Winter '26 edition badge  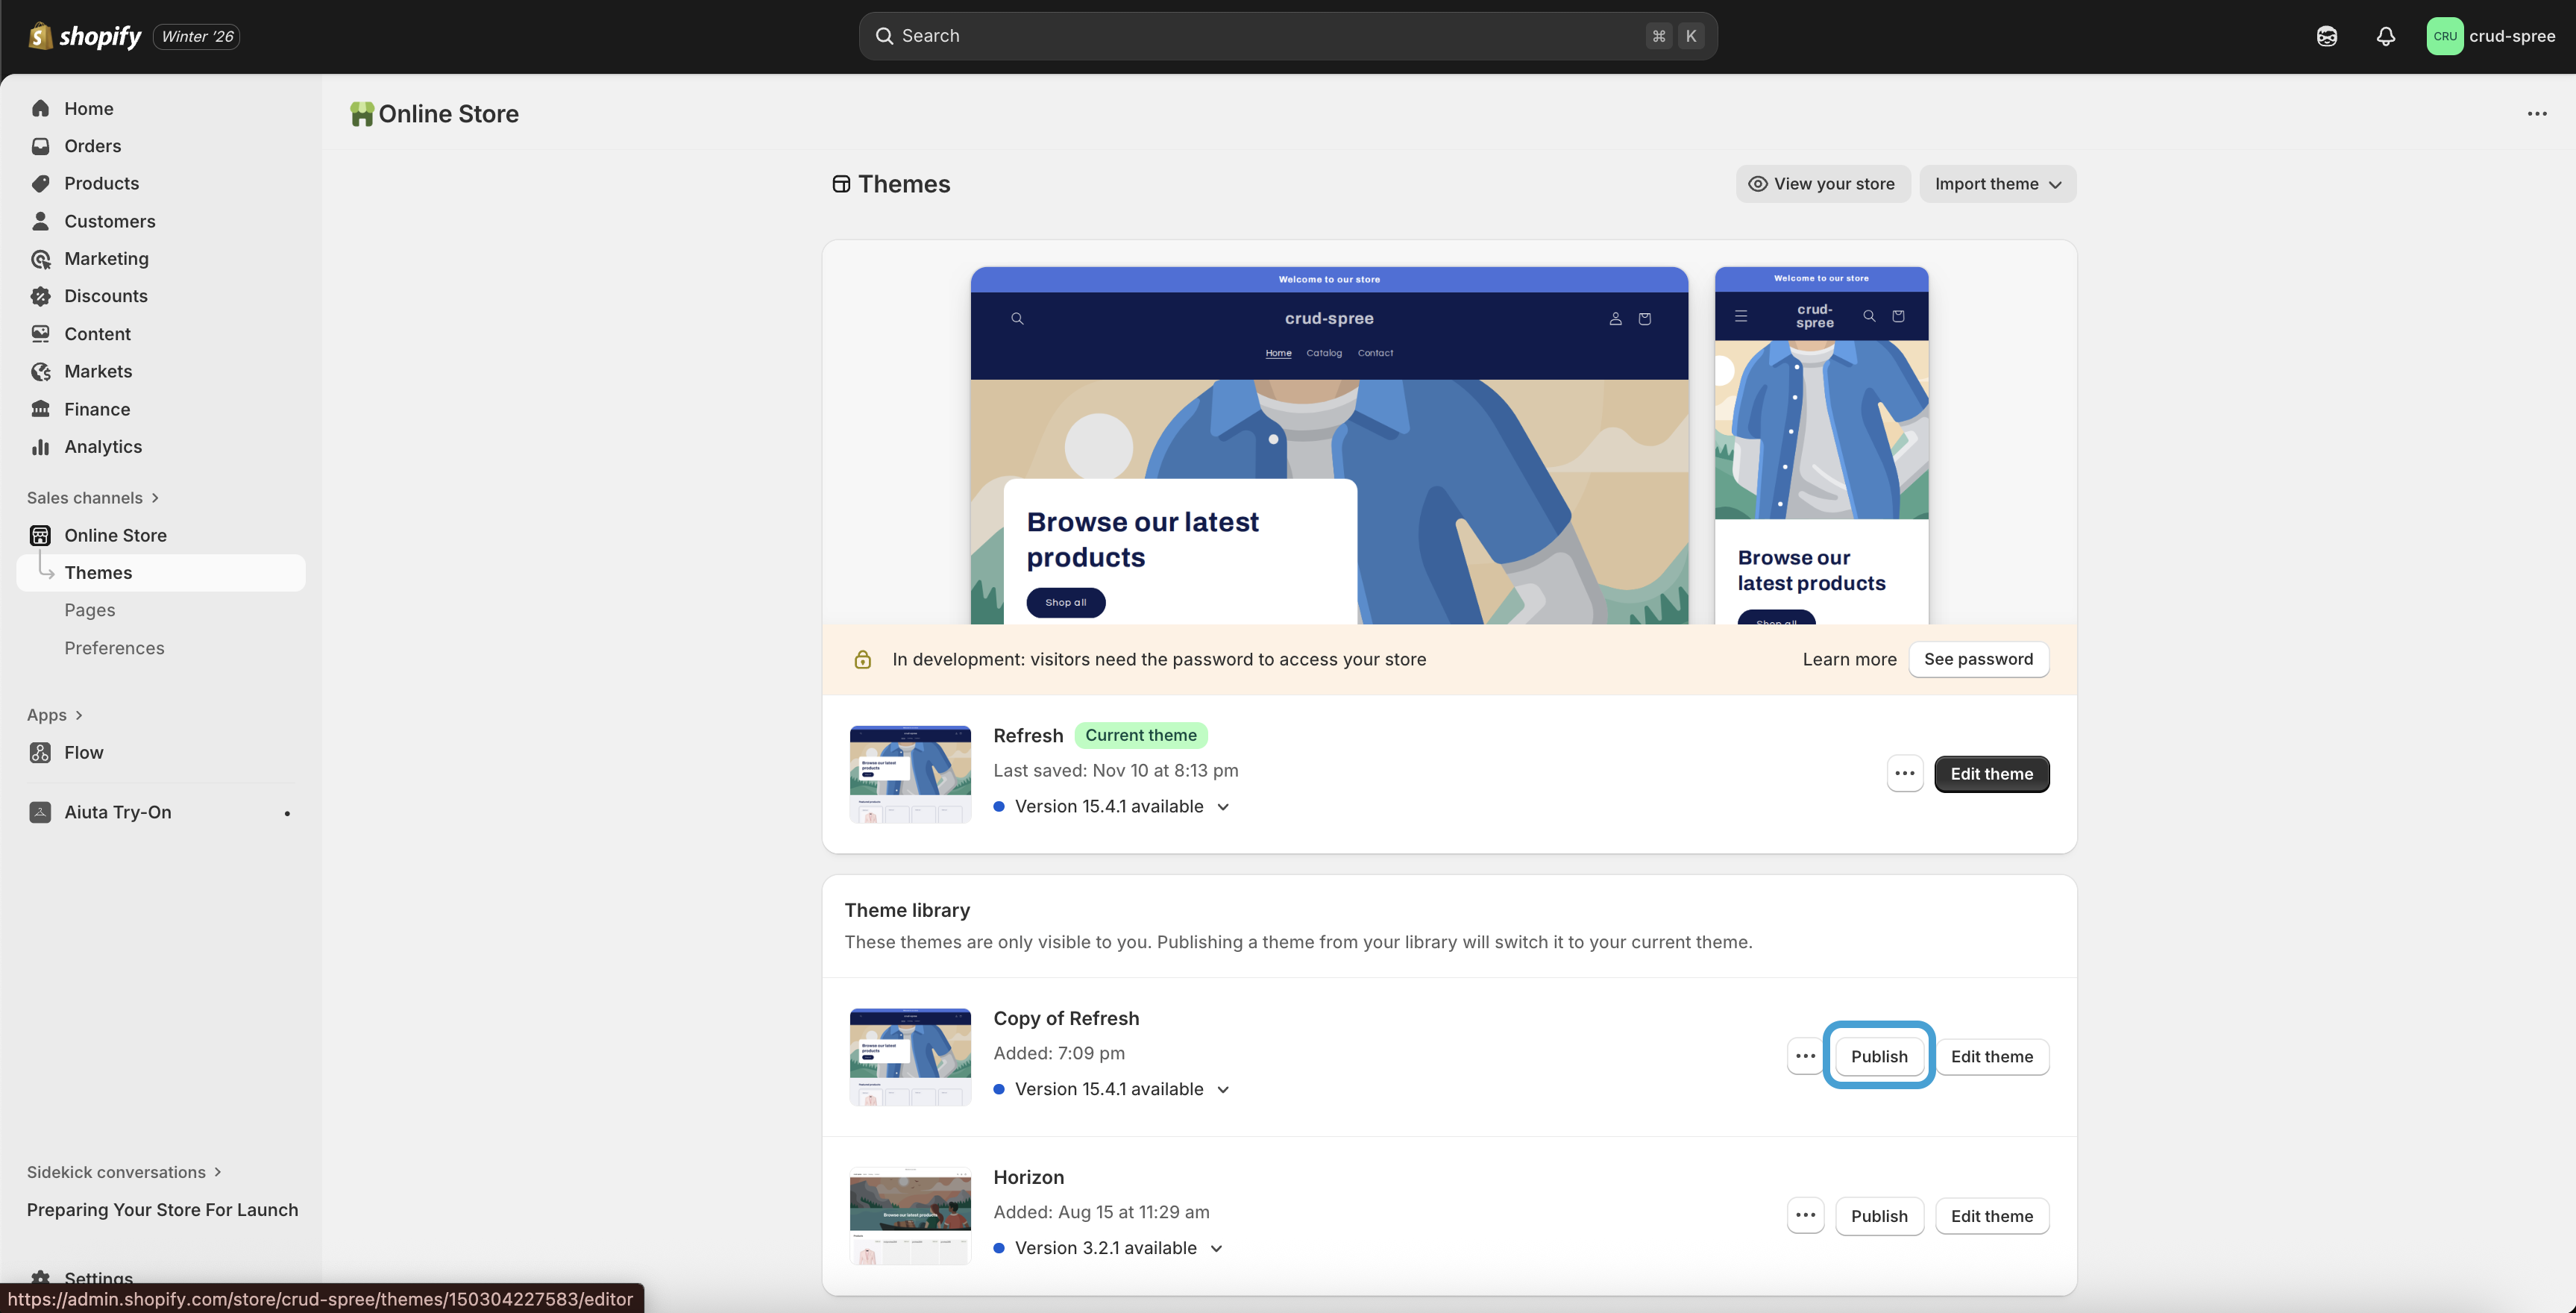coord(197,37)
